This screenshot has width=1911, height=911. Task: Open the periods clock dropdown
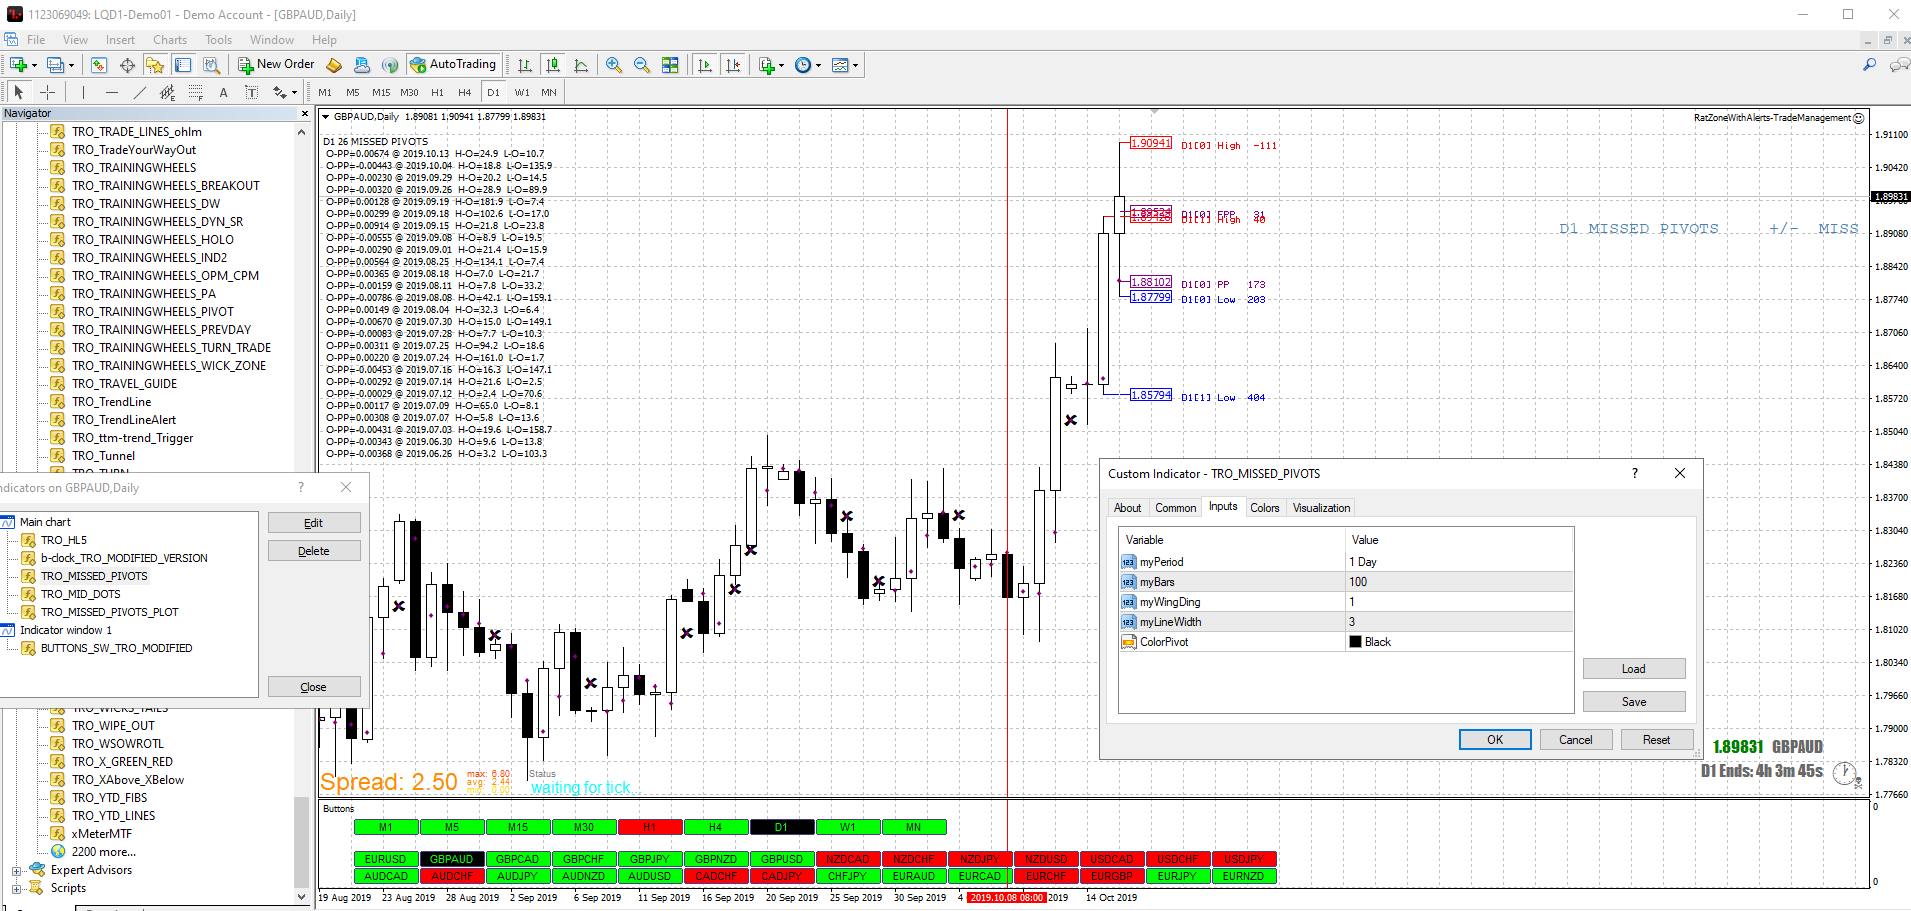click(x=818, y=65)
